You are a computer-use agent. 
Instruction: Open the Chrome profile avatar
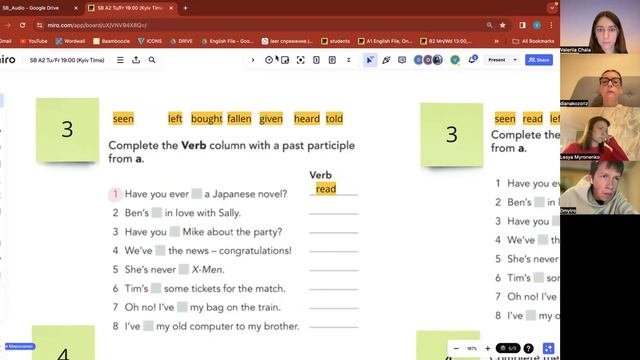(x=537, y=25)
